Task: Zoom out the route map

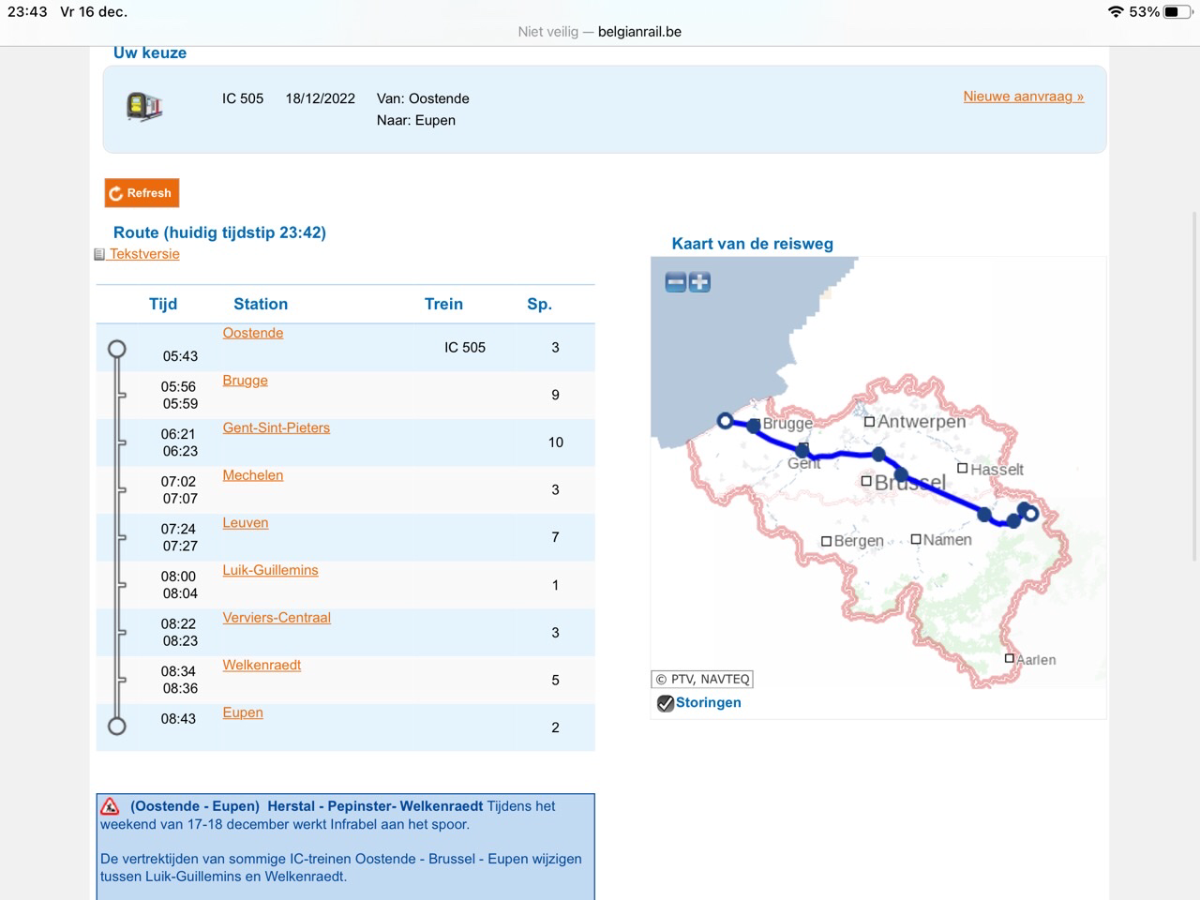Action: (676, 282)
